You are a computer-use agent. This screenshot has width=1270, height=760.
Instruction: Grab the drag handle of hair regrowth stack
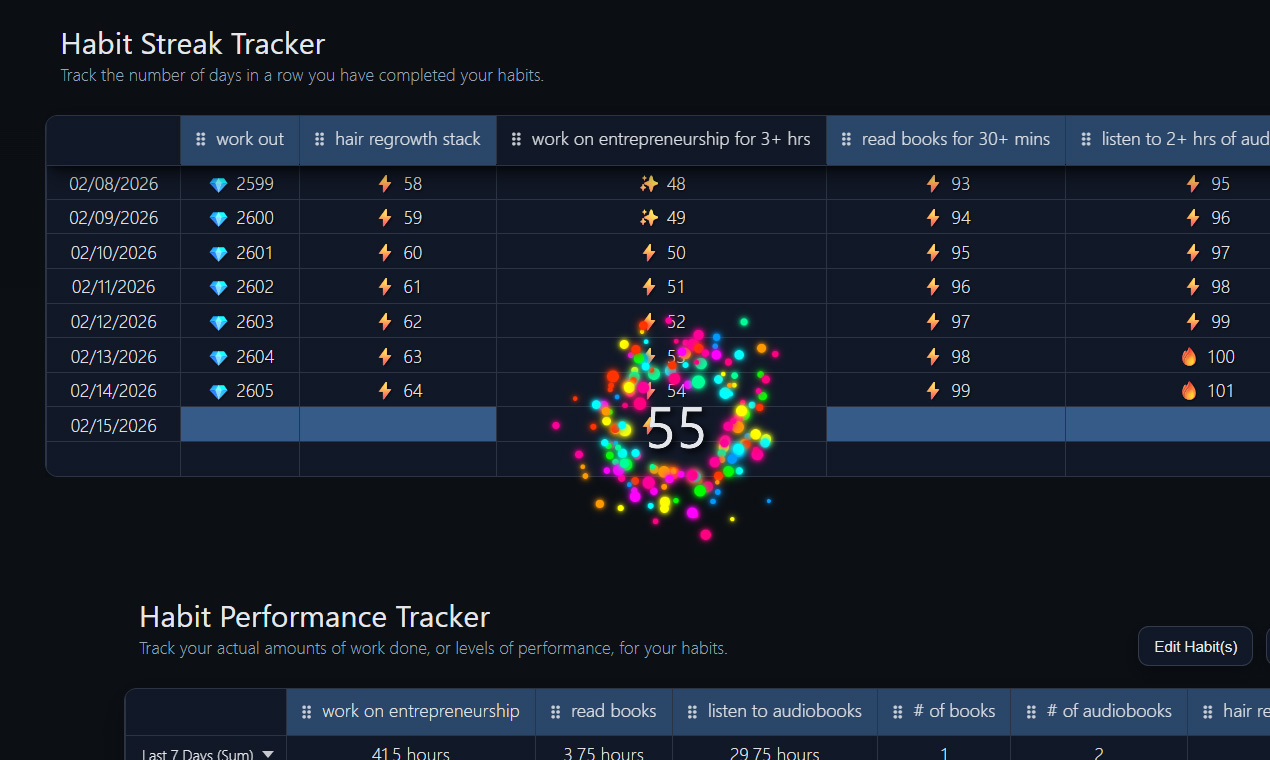click(320, 140)
